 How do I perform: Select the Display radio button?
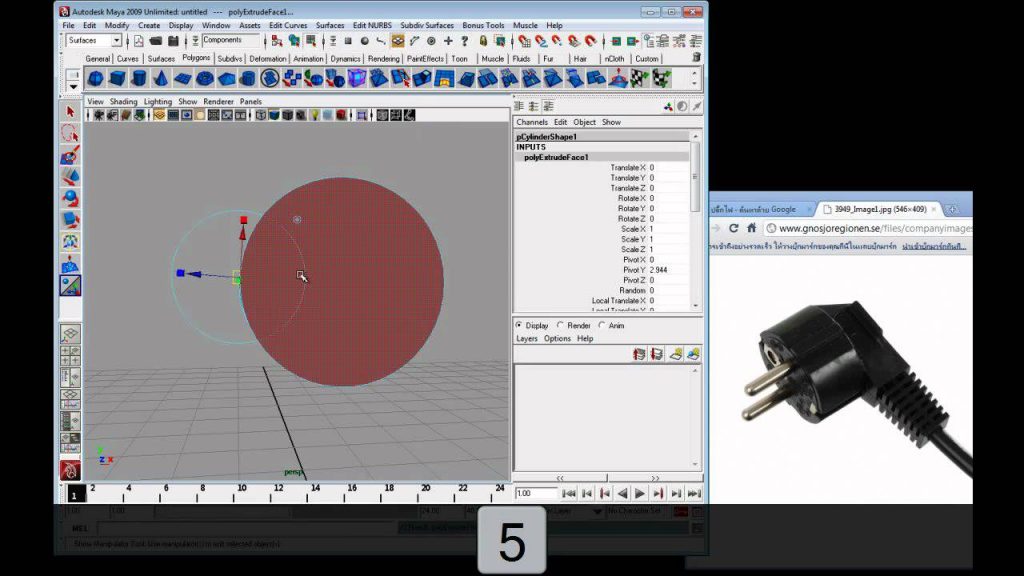(519, 325)
